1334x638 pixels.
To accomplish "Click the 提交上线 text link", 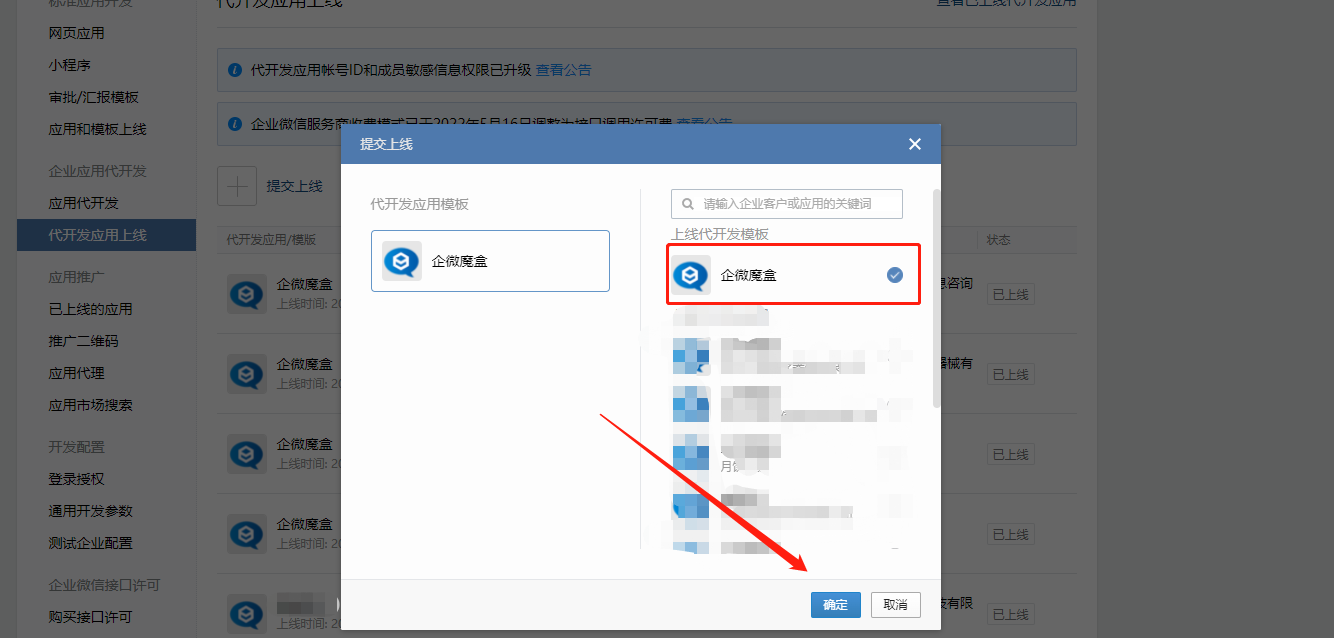I will click(294, 186).
